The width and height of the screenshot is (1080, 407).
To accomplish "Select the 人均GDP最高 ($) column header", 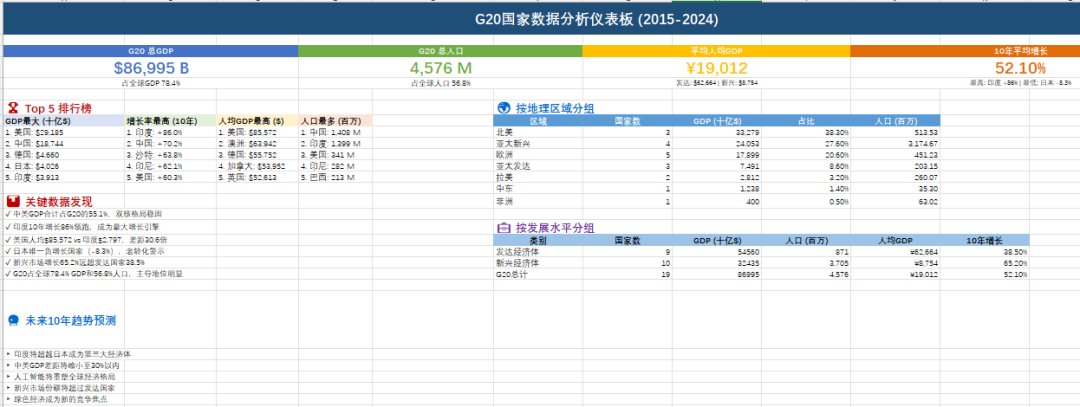I will pyautogui.click(x=258, y=121).
